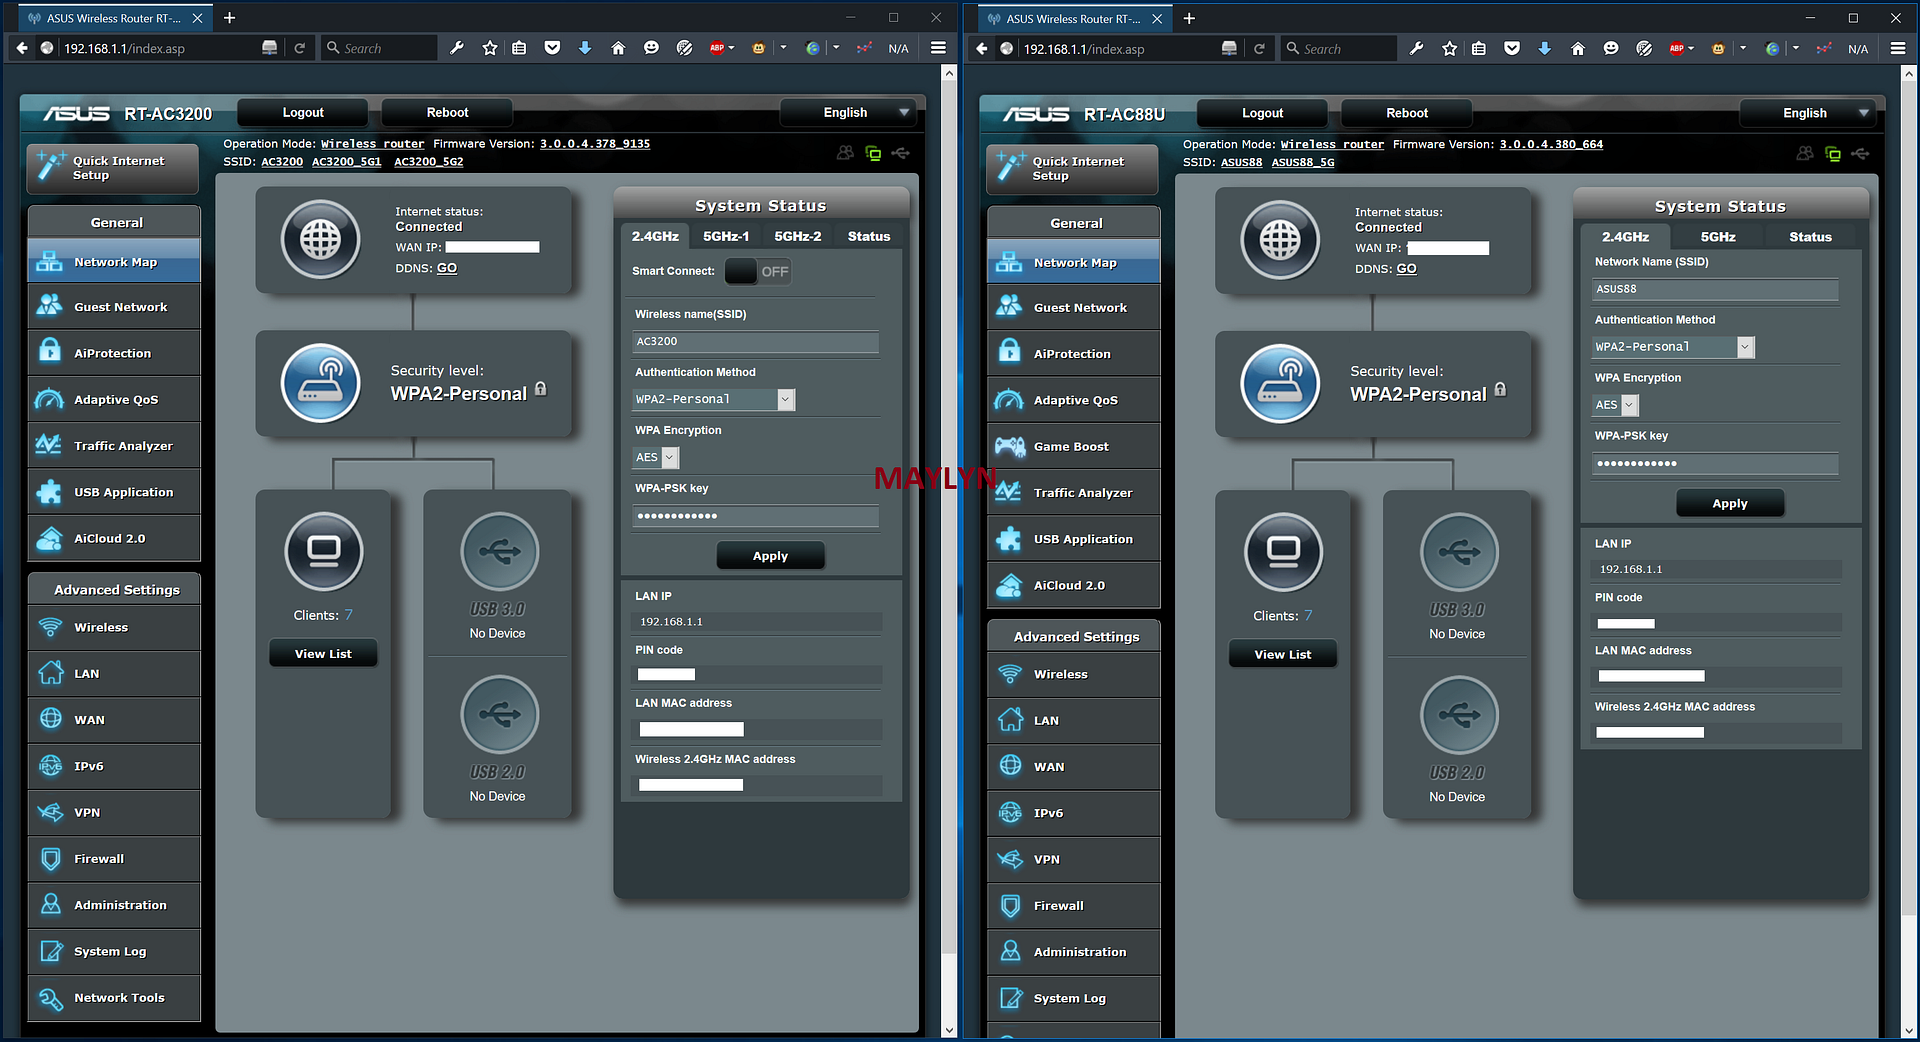Open Traffic Analyzer in RT-AC3200 sidebar
The width and height of the screenshot is (1920, 1042).
point(114,446)
